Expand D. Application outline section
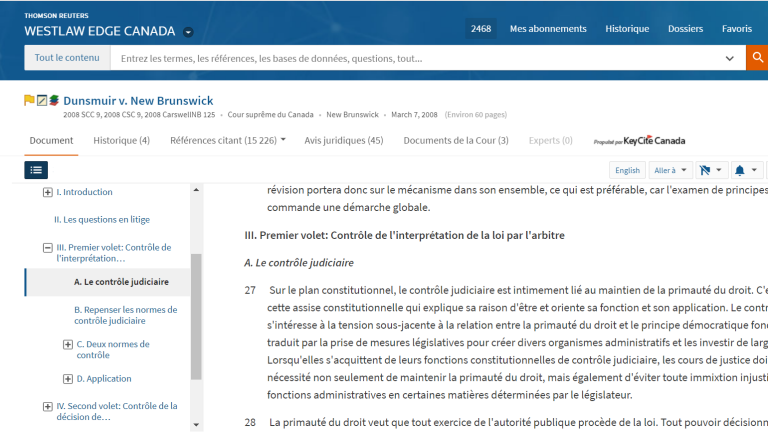This screenshot has height=432, width=768. [68, 379]
